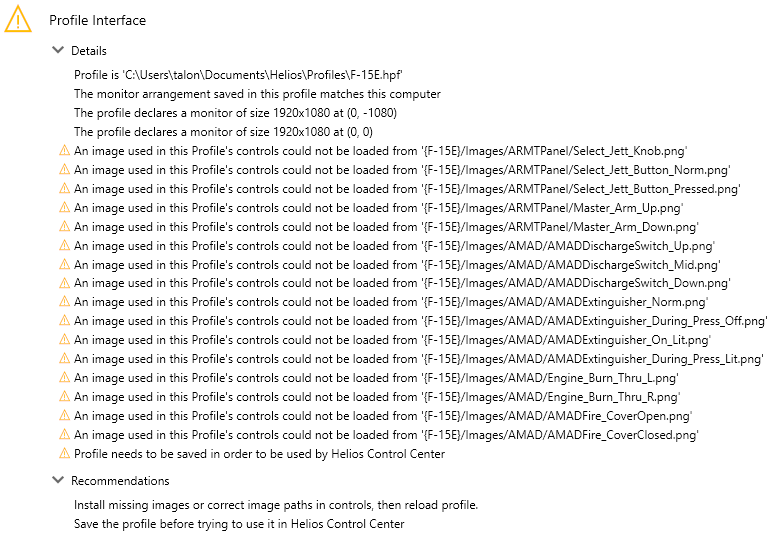The width and height of the screenshot is (773, 535).
Task: Click the large Profile Interface warning icon
Action: pos(18,19)
